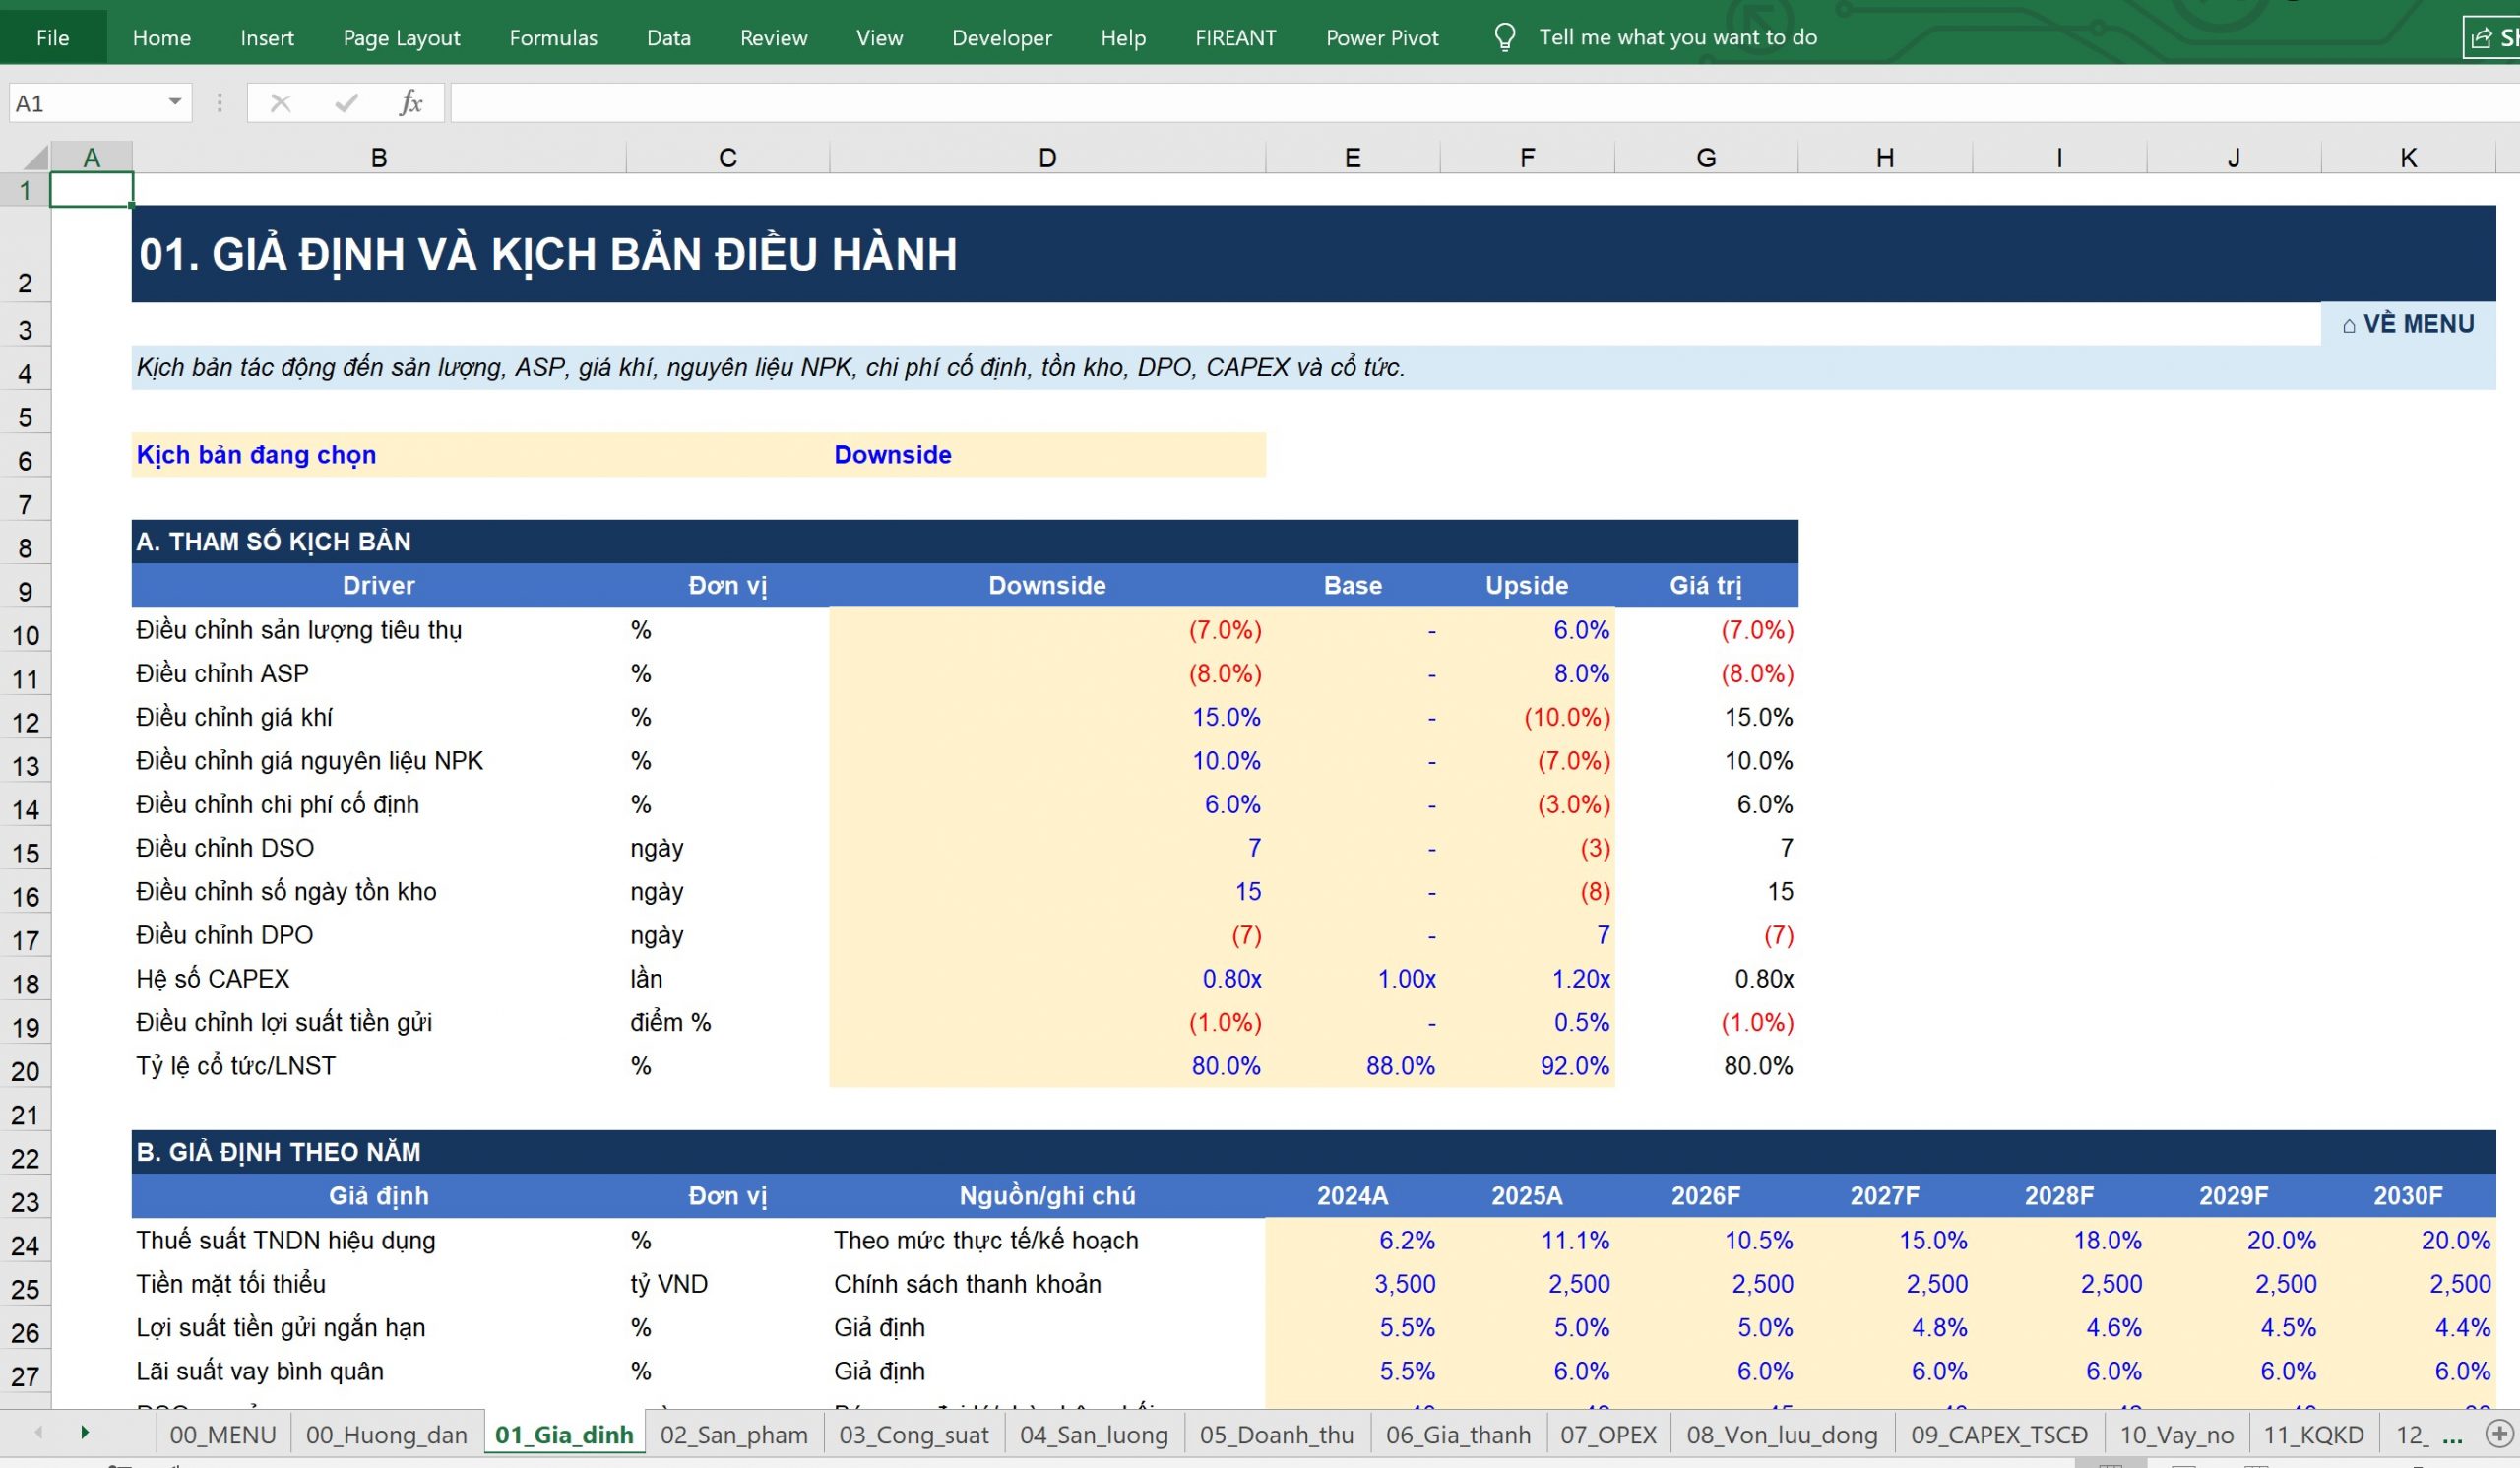
Task: Select row 10 header
Action: (25, 635)
